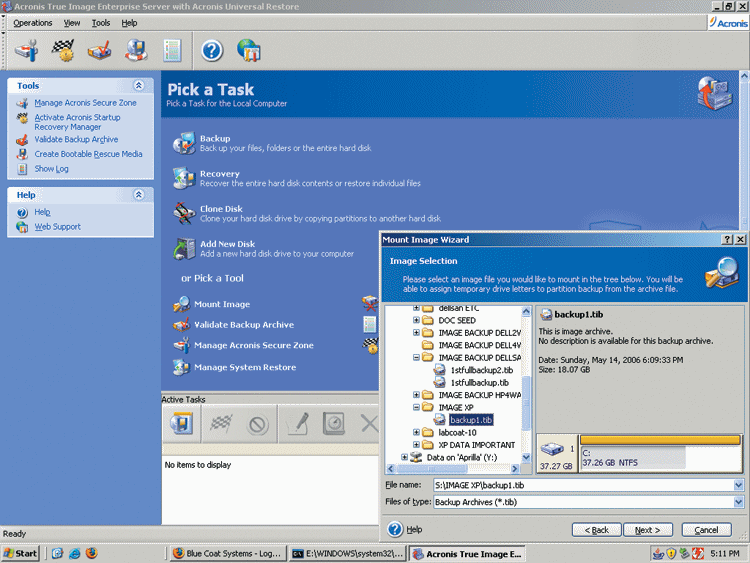Screen dimensions: 750x563
Task: Click the blue Help question mark toolbar icon
Action: tap(212, 51)
